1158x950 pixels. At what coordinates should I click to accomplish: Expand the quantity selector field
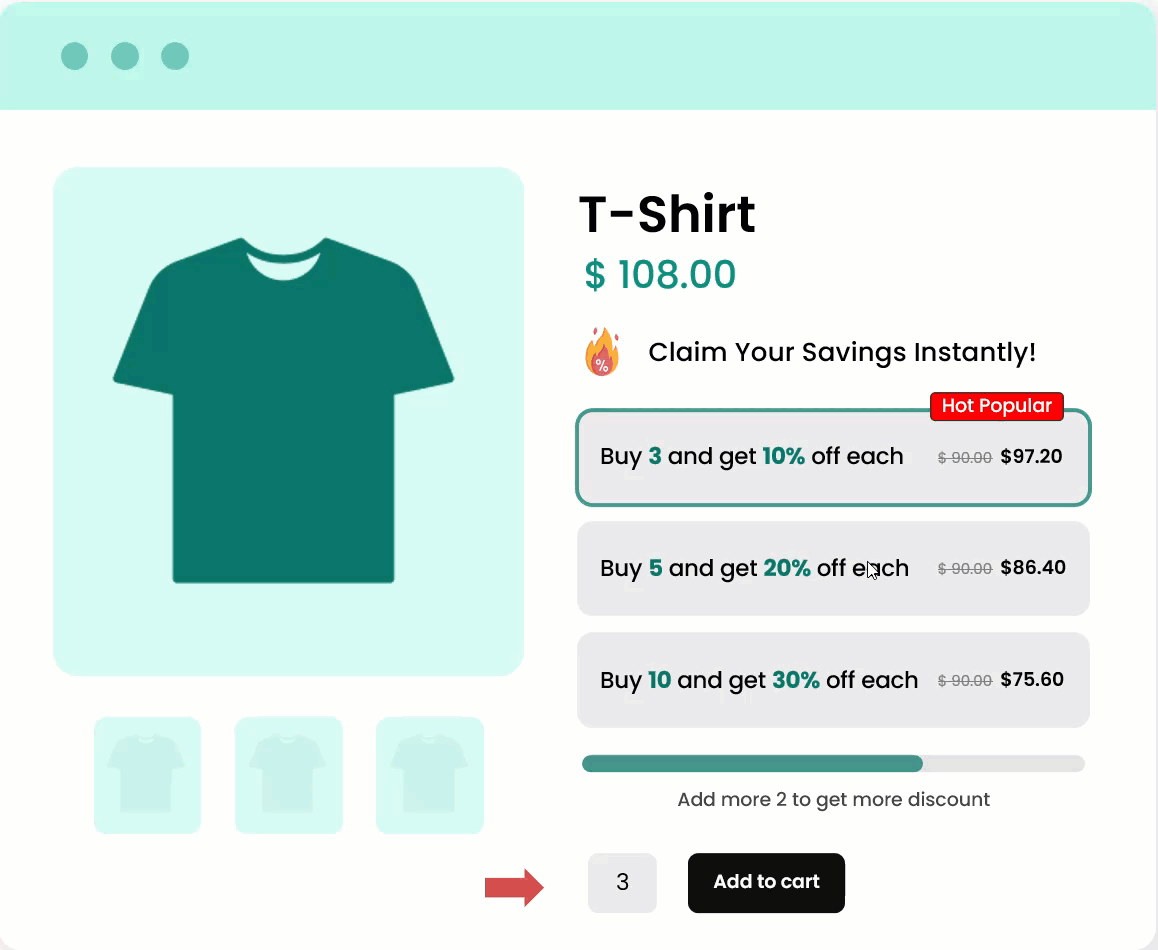(622, 883)
